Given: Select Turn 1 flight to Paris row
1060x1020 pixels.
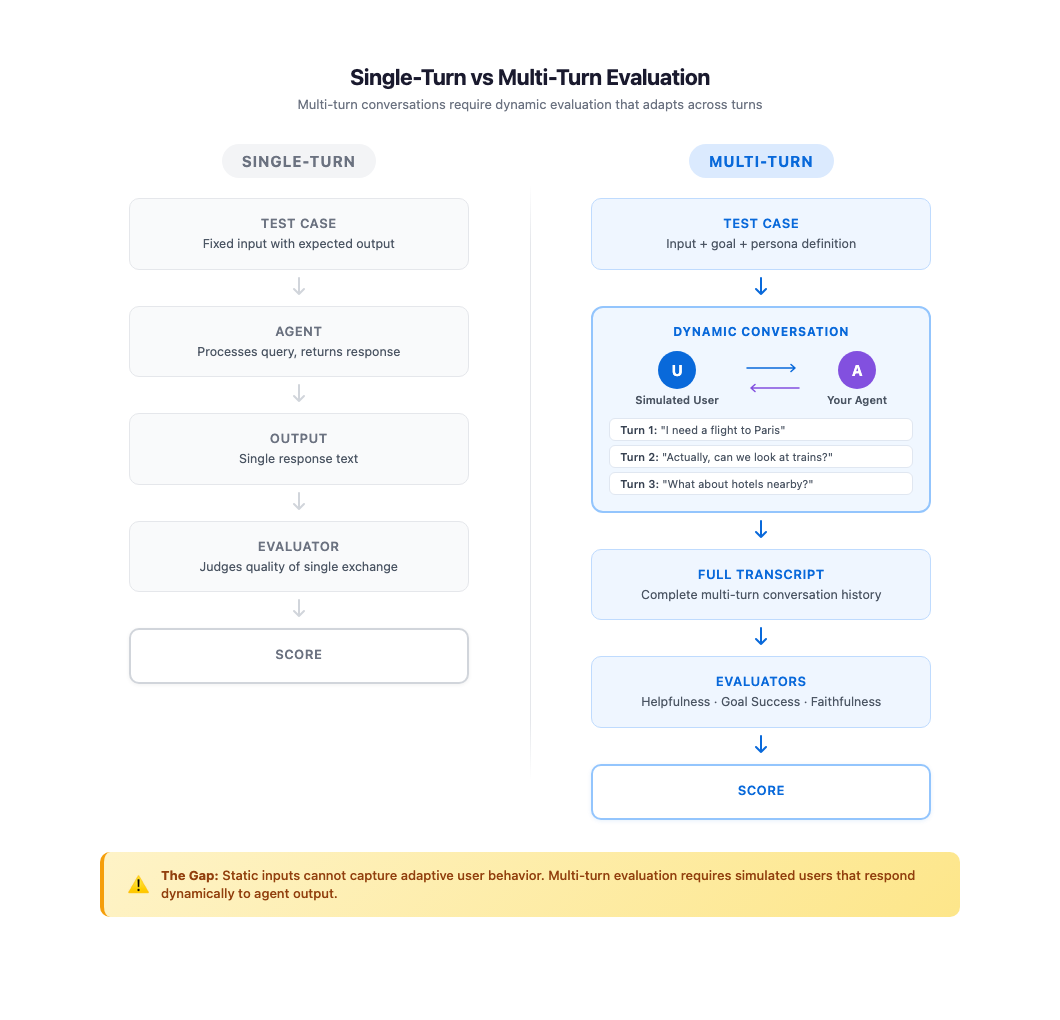Looking at the screenshot, I should point(761,430).
